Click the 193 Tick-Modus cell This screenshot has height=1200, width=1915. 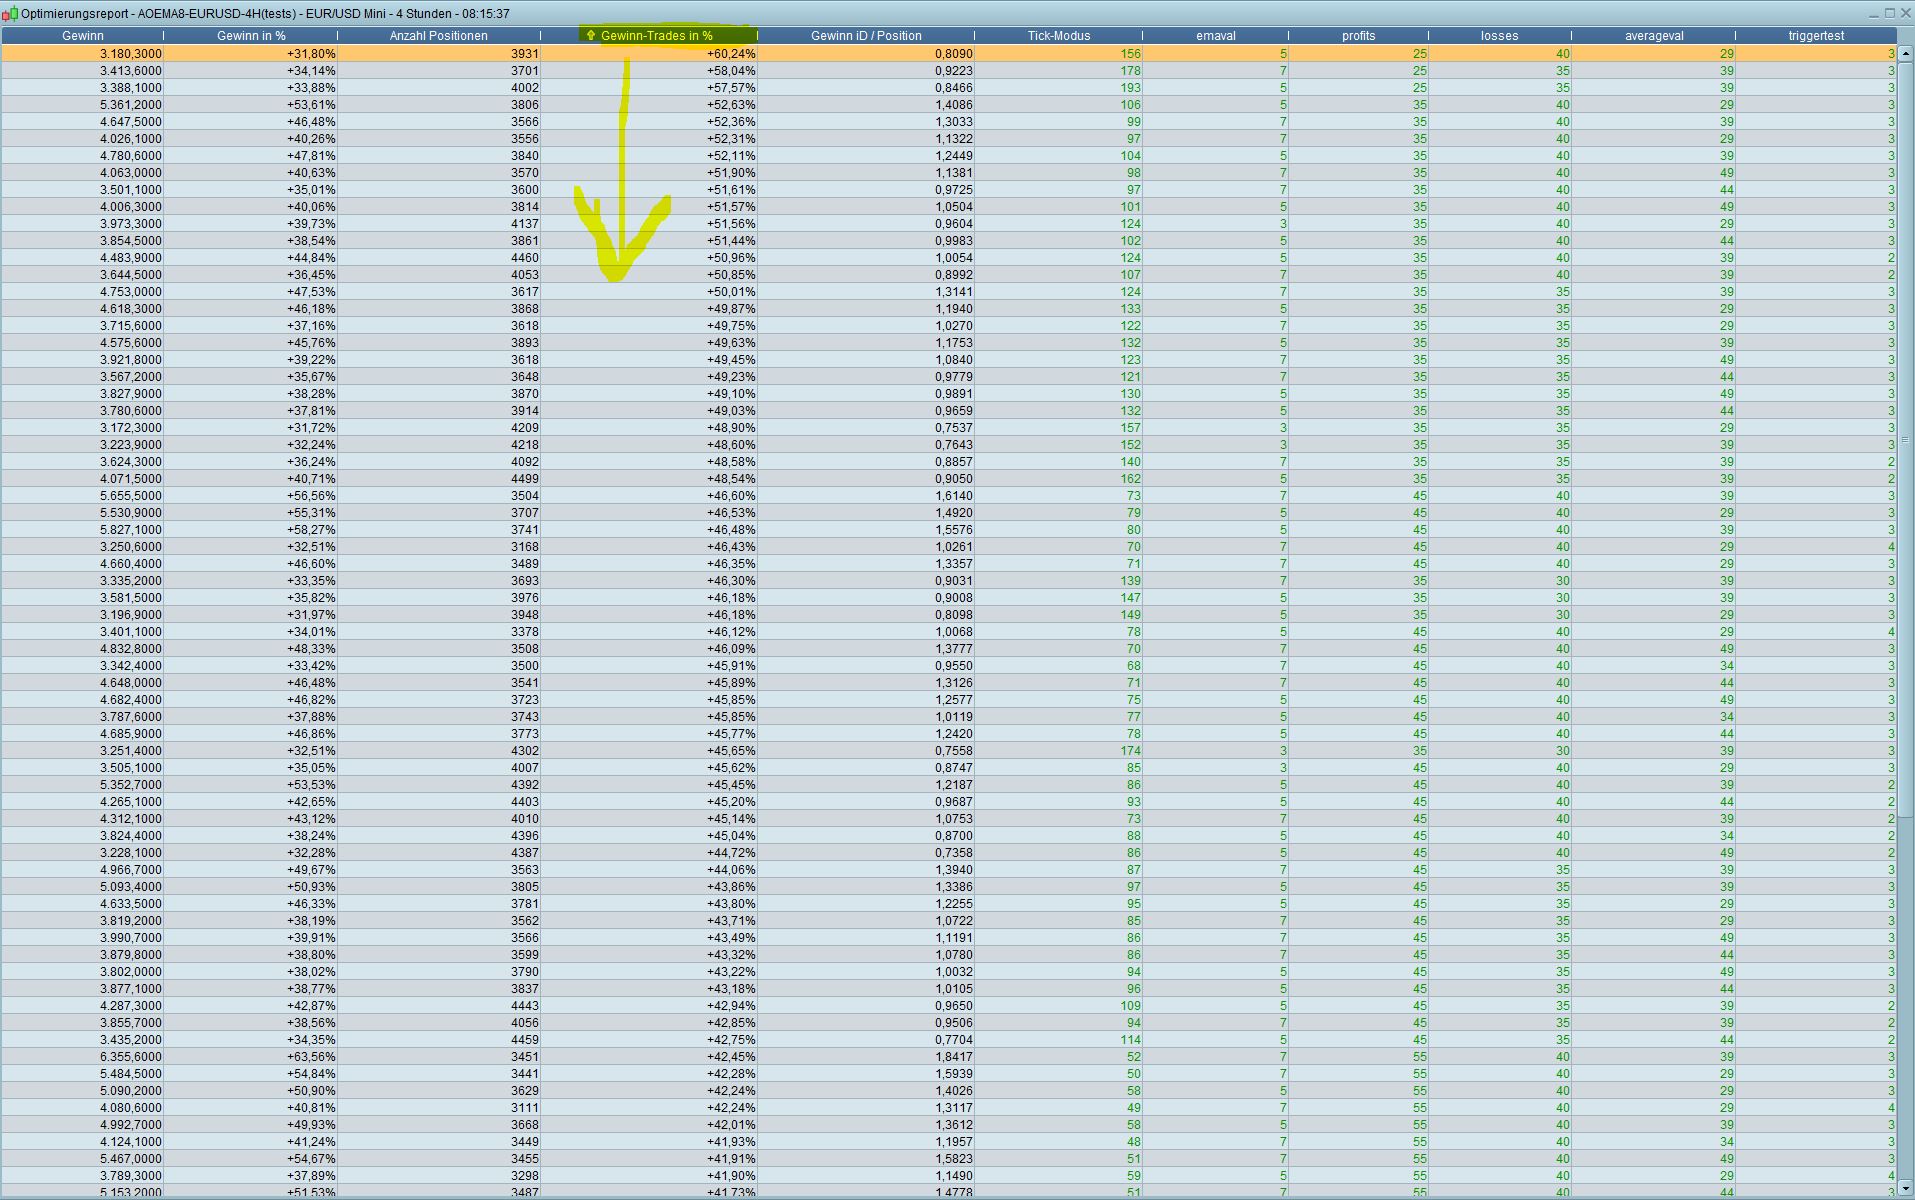click(1059, 88)
